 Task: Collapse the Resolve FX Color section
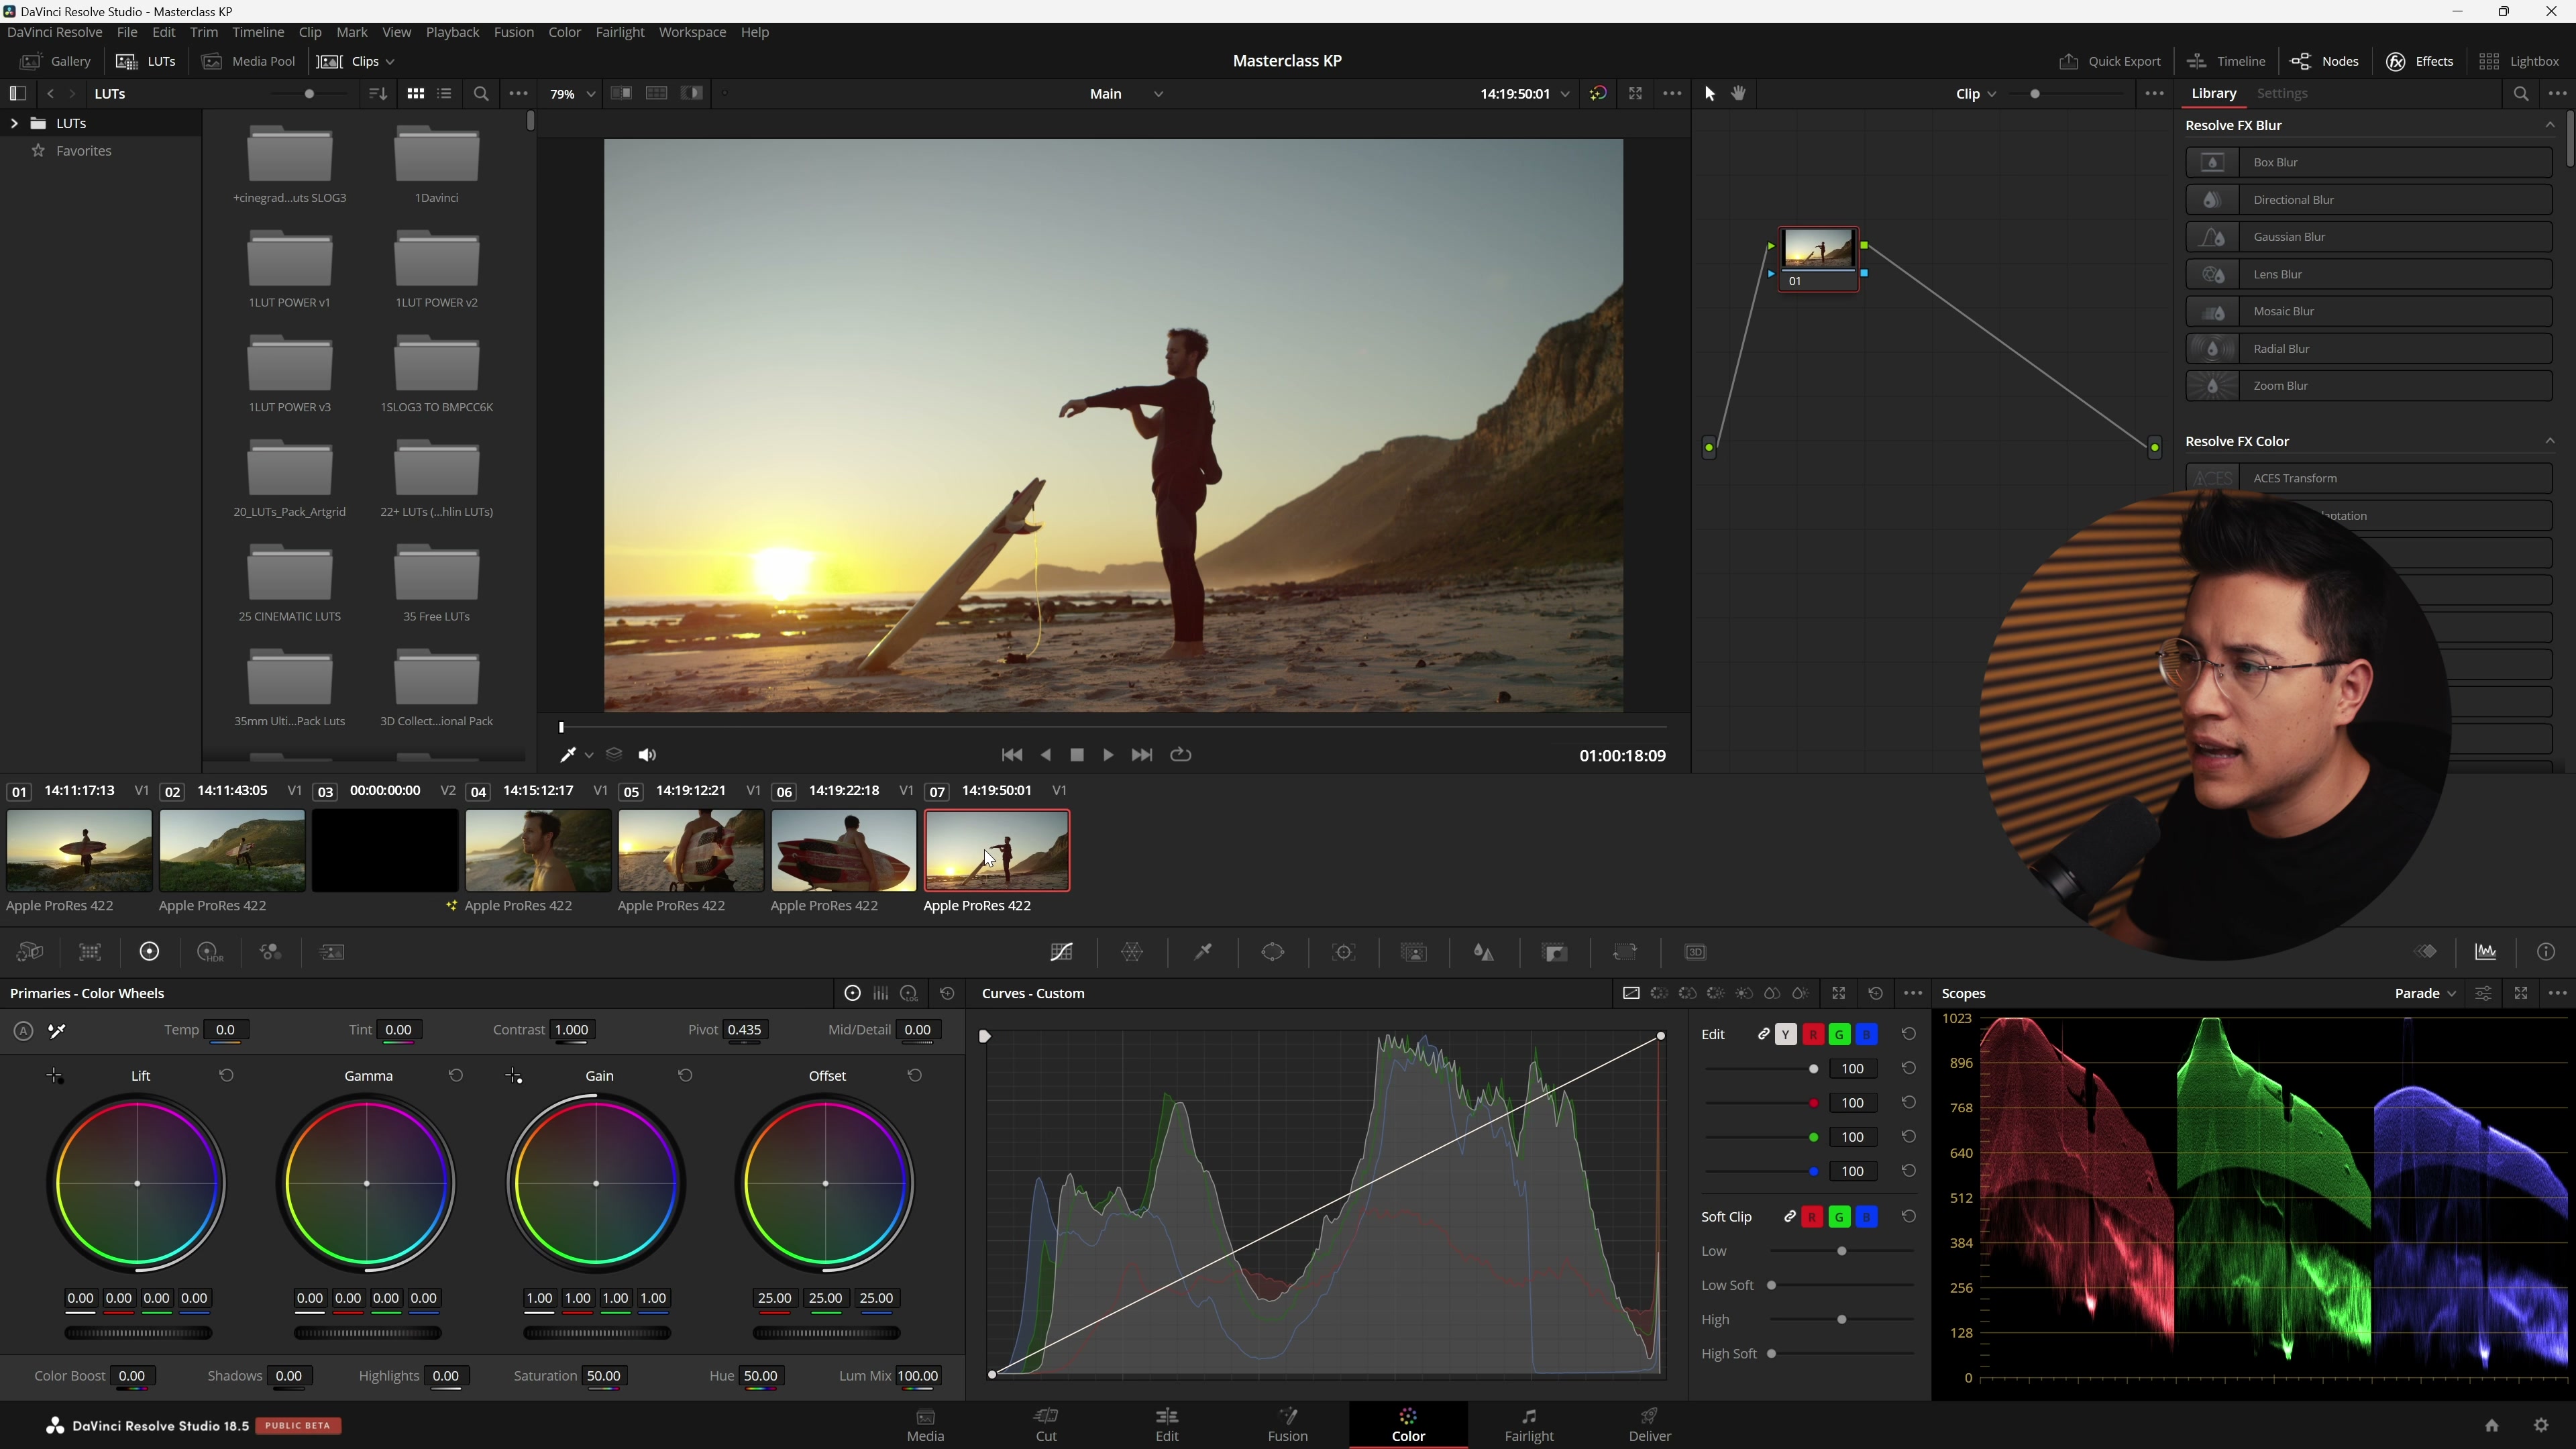(x=2549, y=441)
